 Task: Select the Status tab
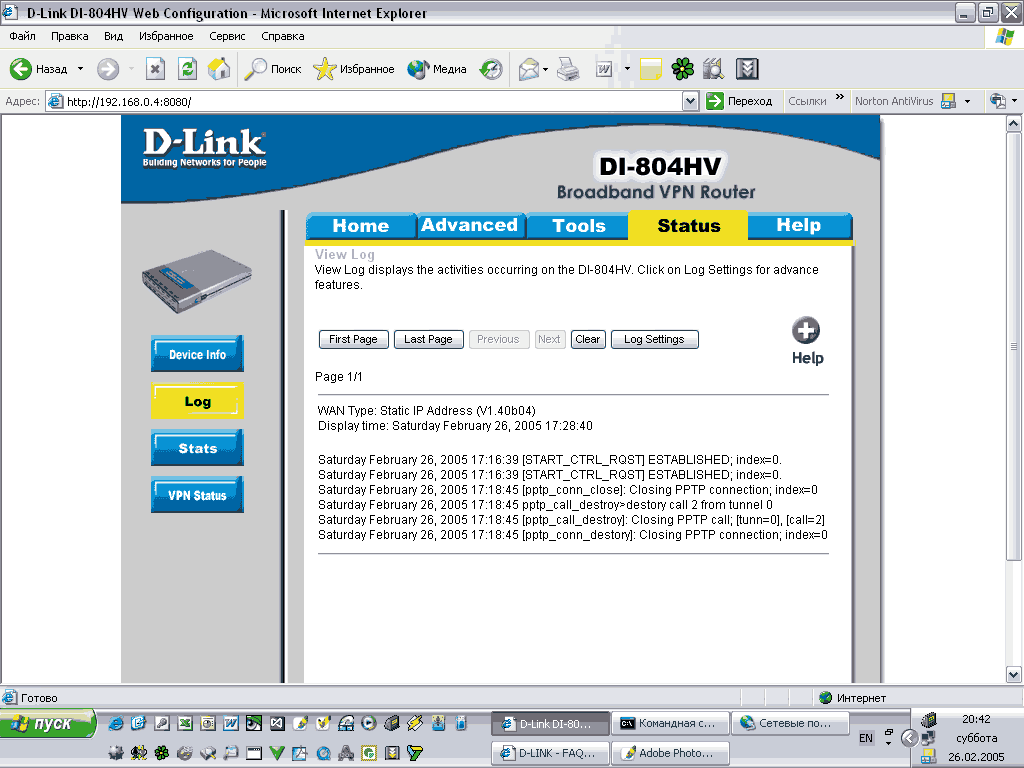click(688, 226)
